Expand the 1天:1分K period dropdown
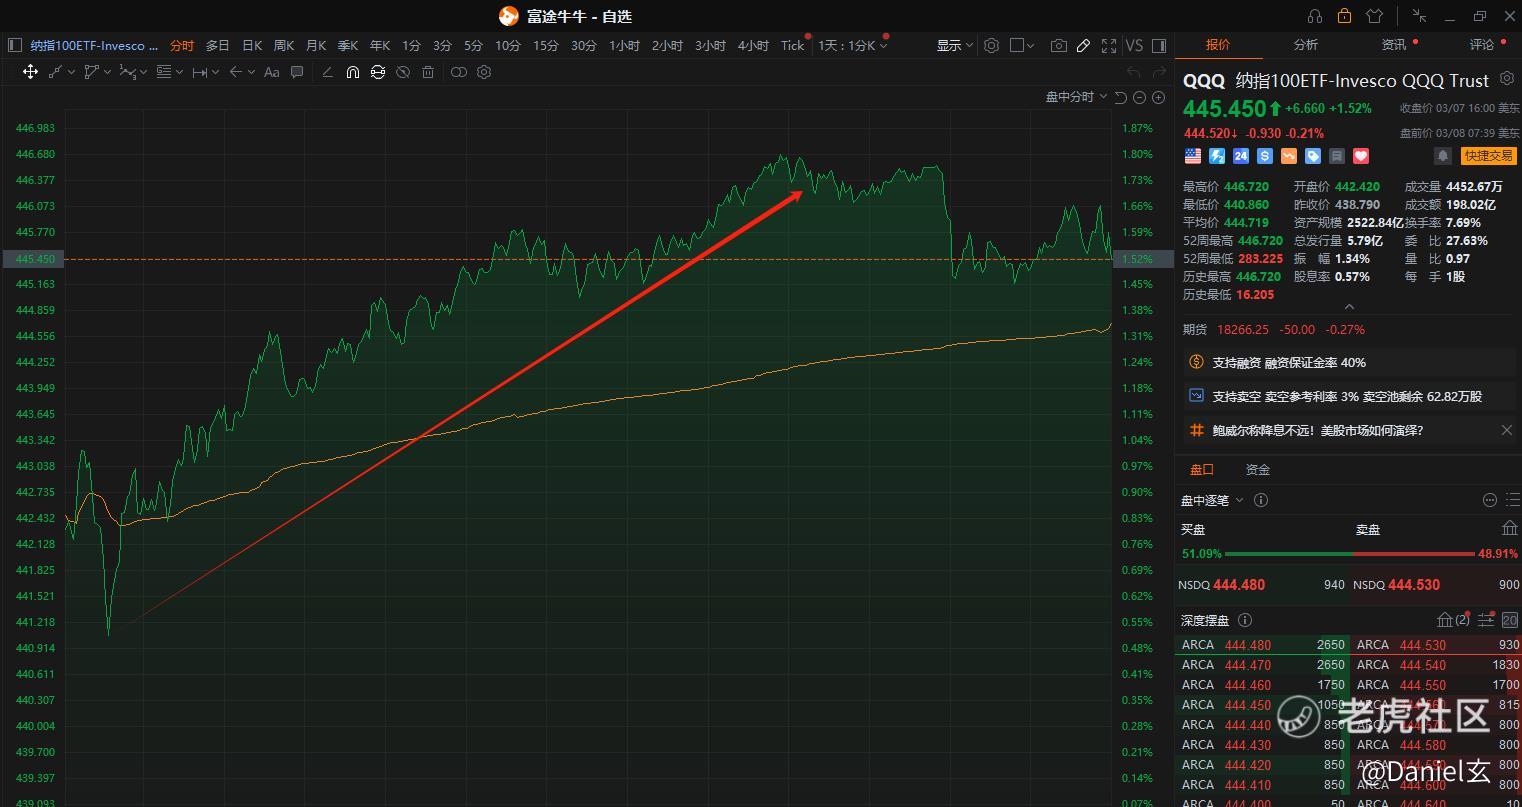The height and width of the screenshot is (807, 1522). [853, 45]
